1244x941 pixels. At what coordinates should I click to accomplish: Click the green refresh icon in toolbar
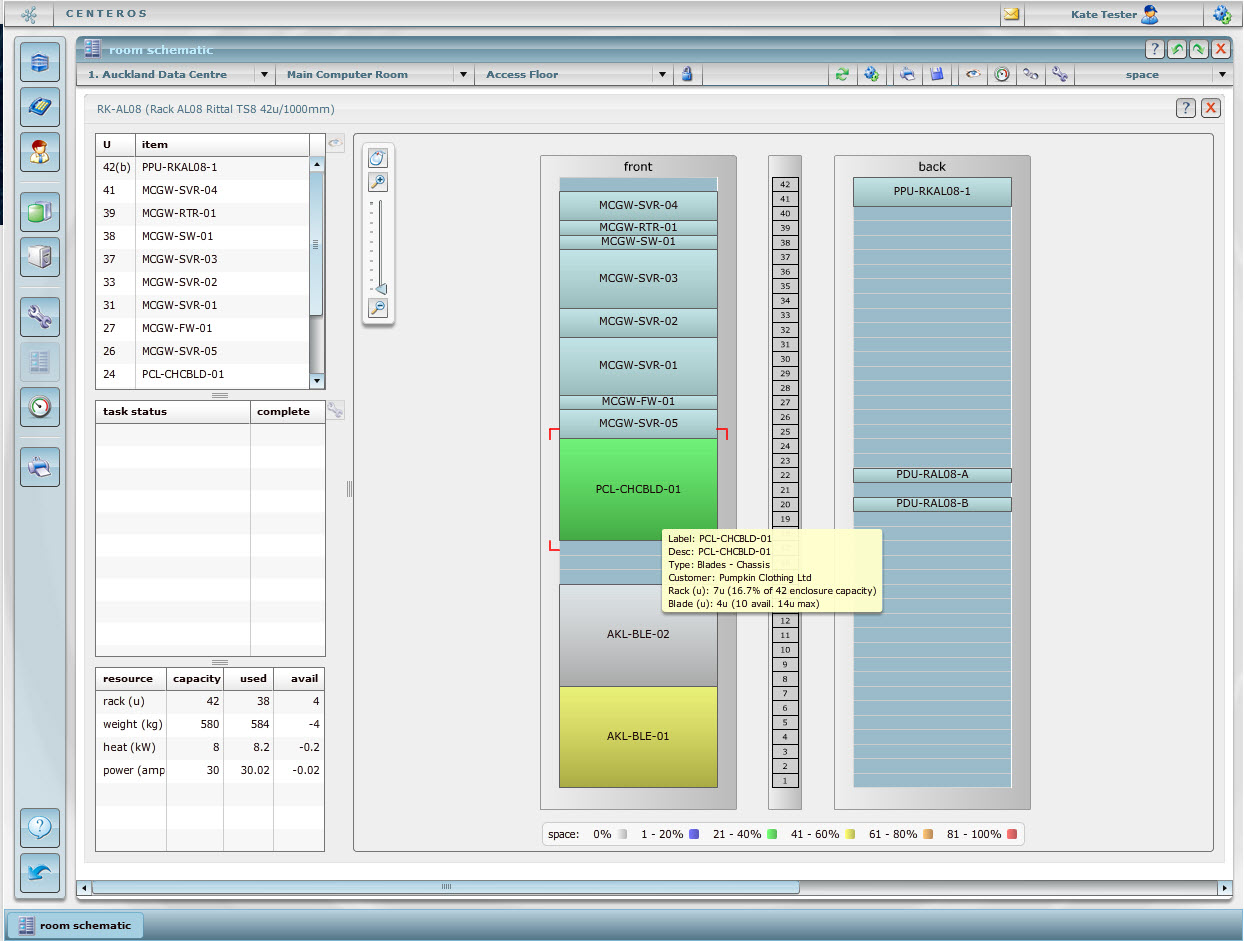pos(843,75)
